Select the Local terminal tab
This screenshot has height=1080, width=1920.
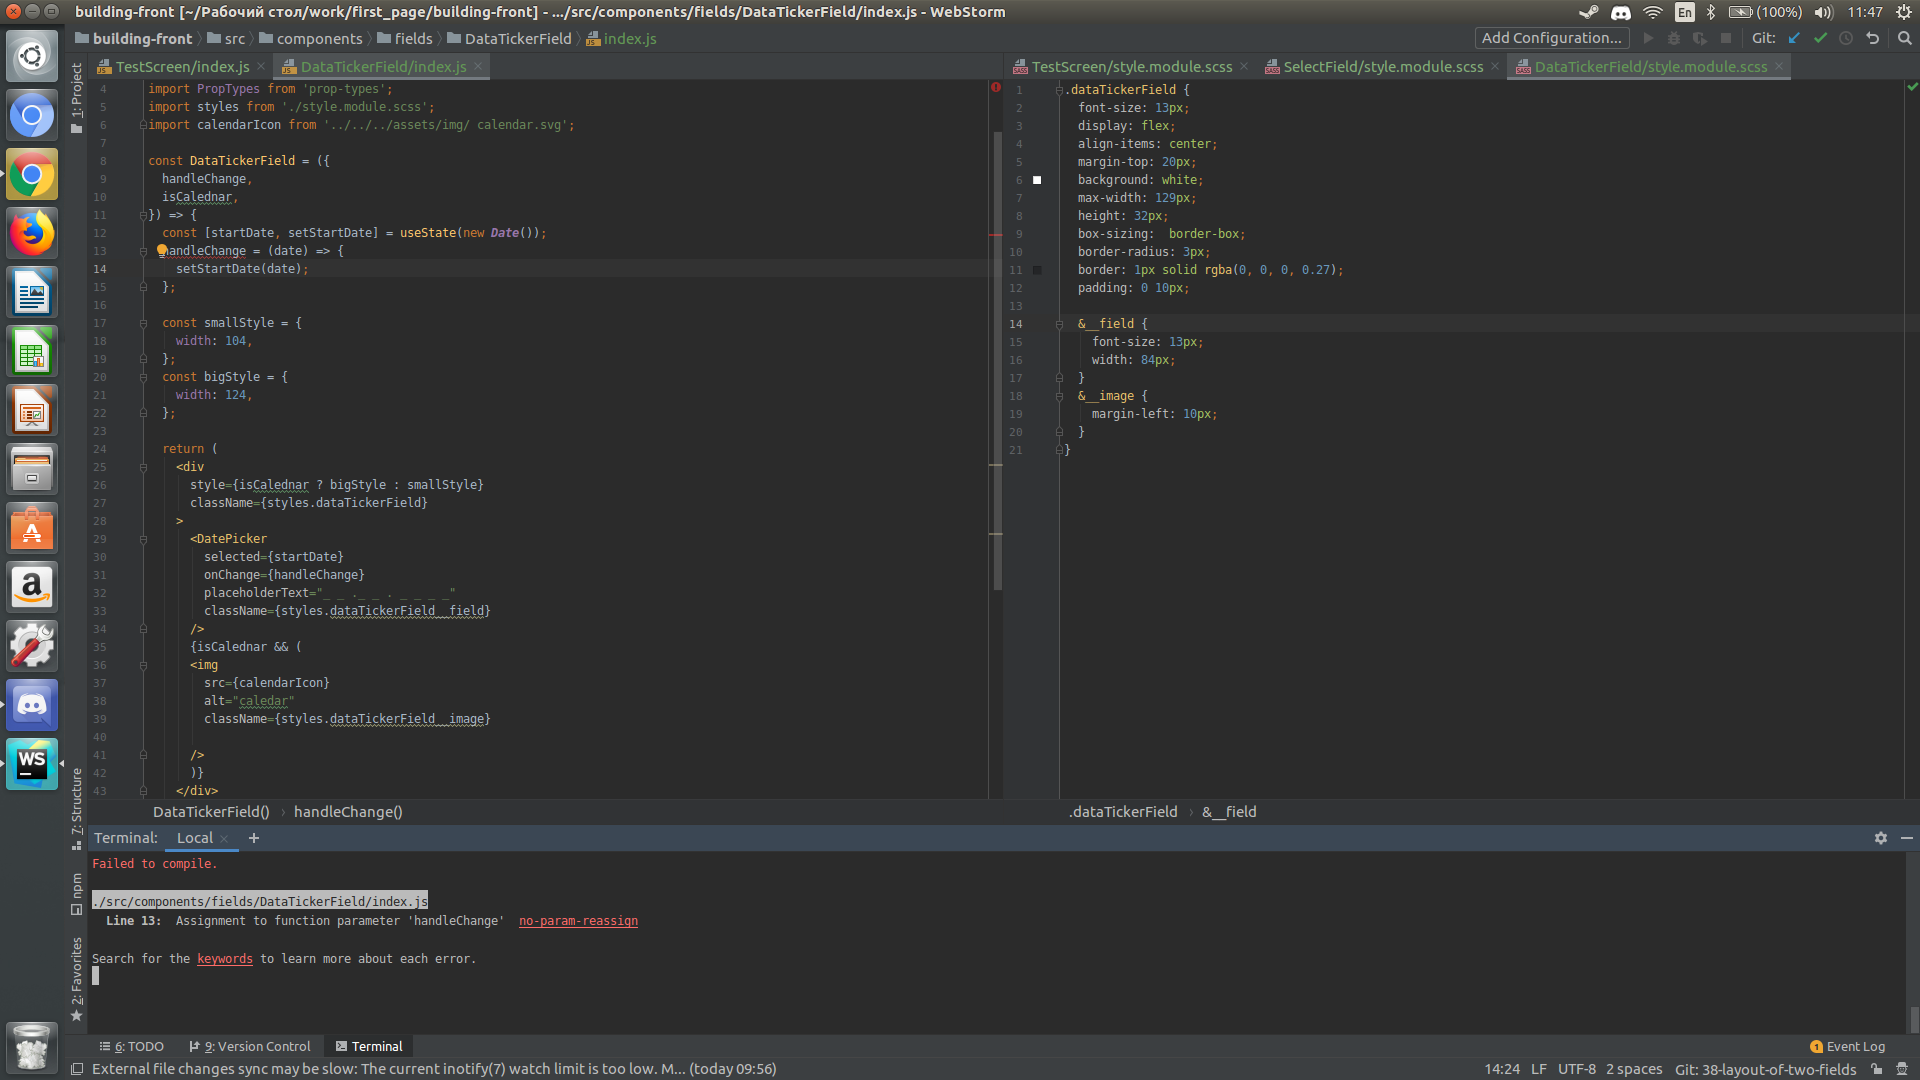[x=195, y=838]
